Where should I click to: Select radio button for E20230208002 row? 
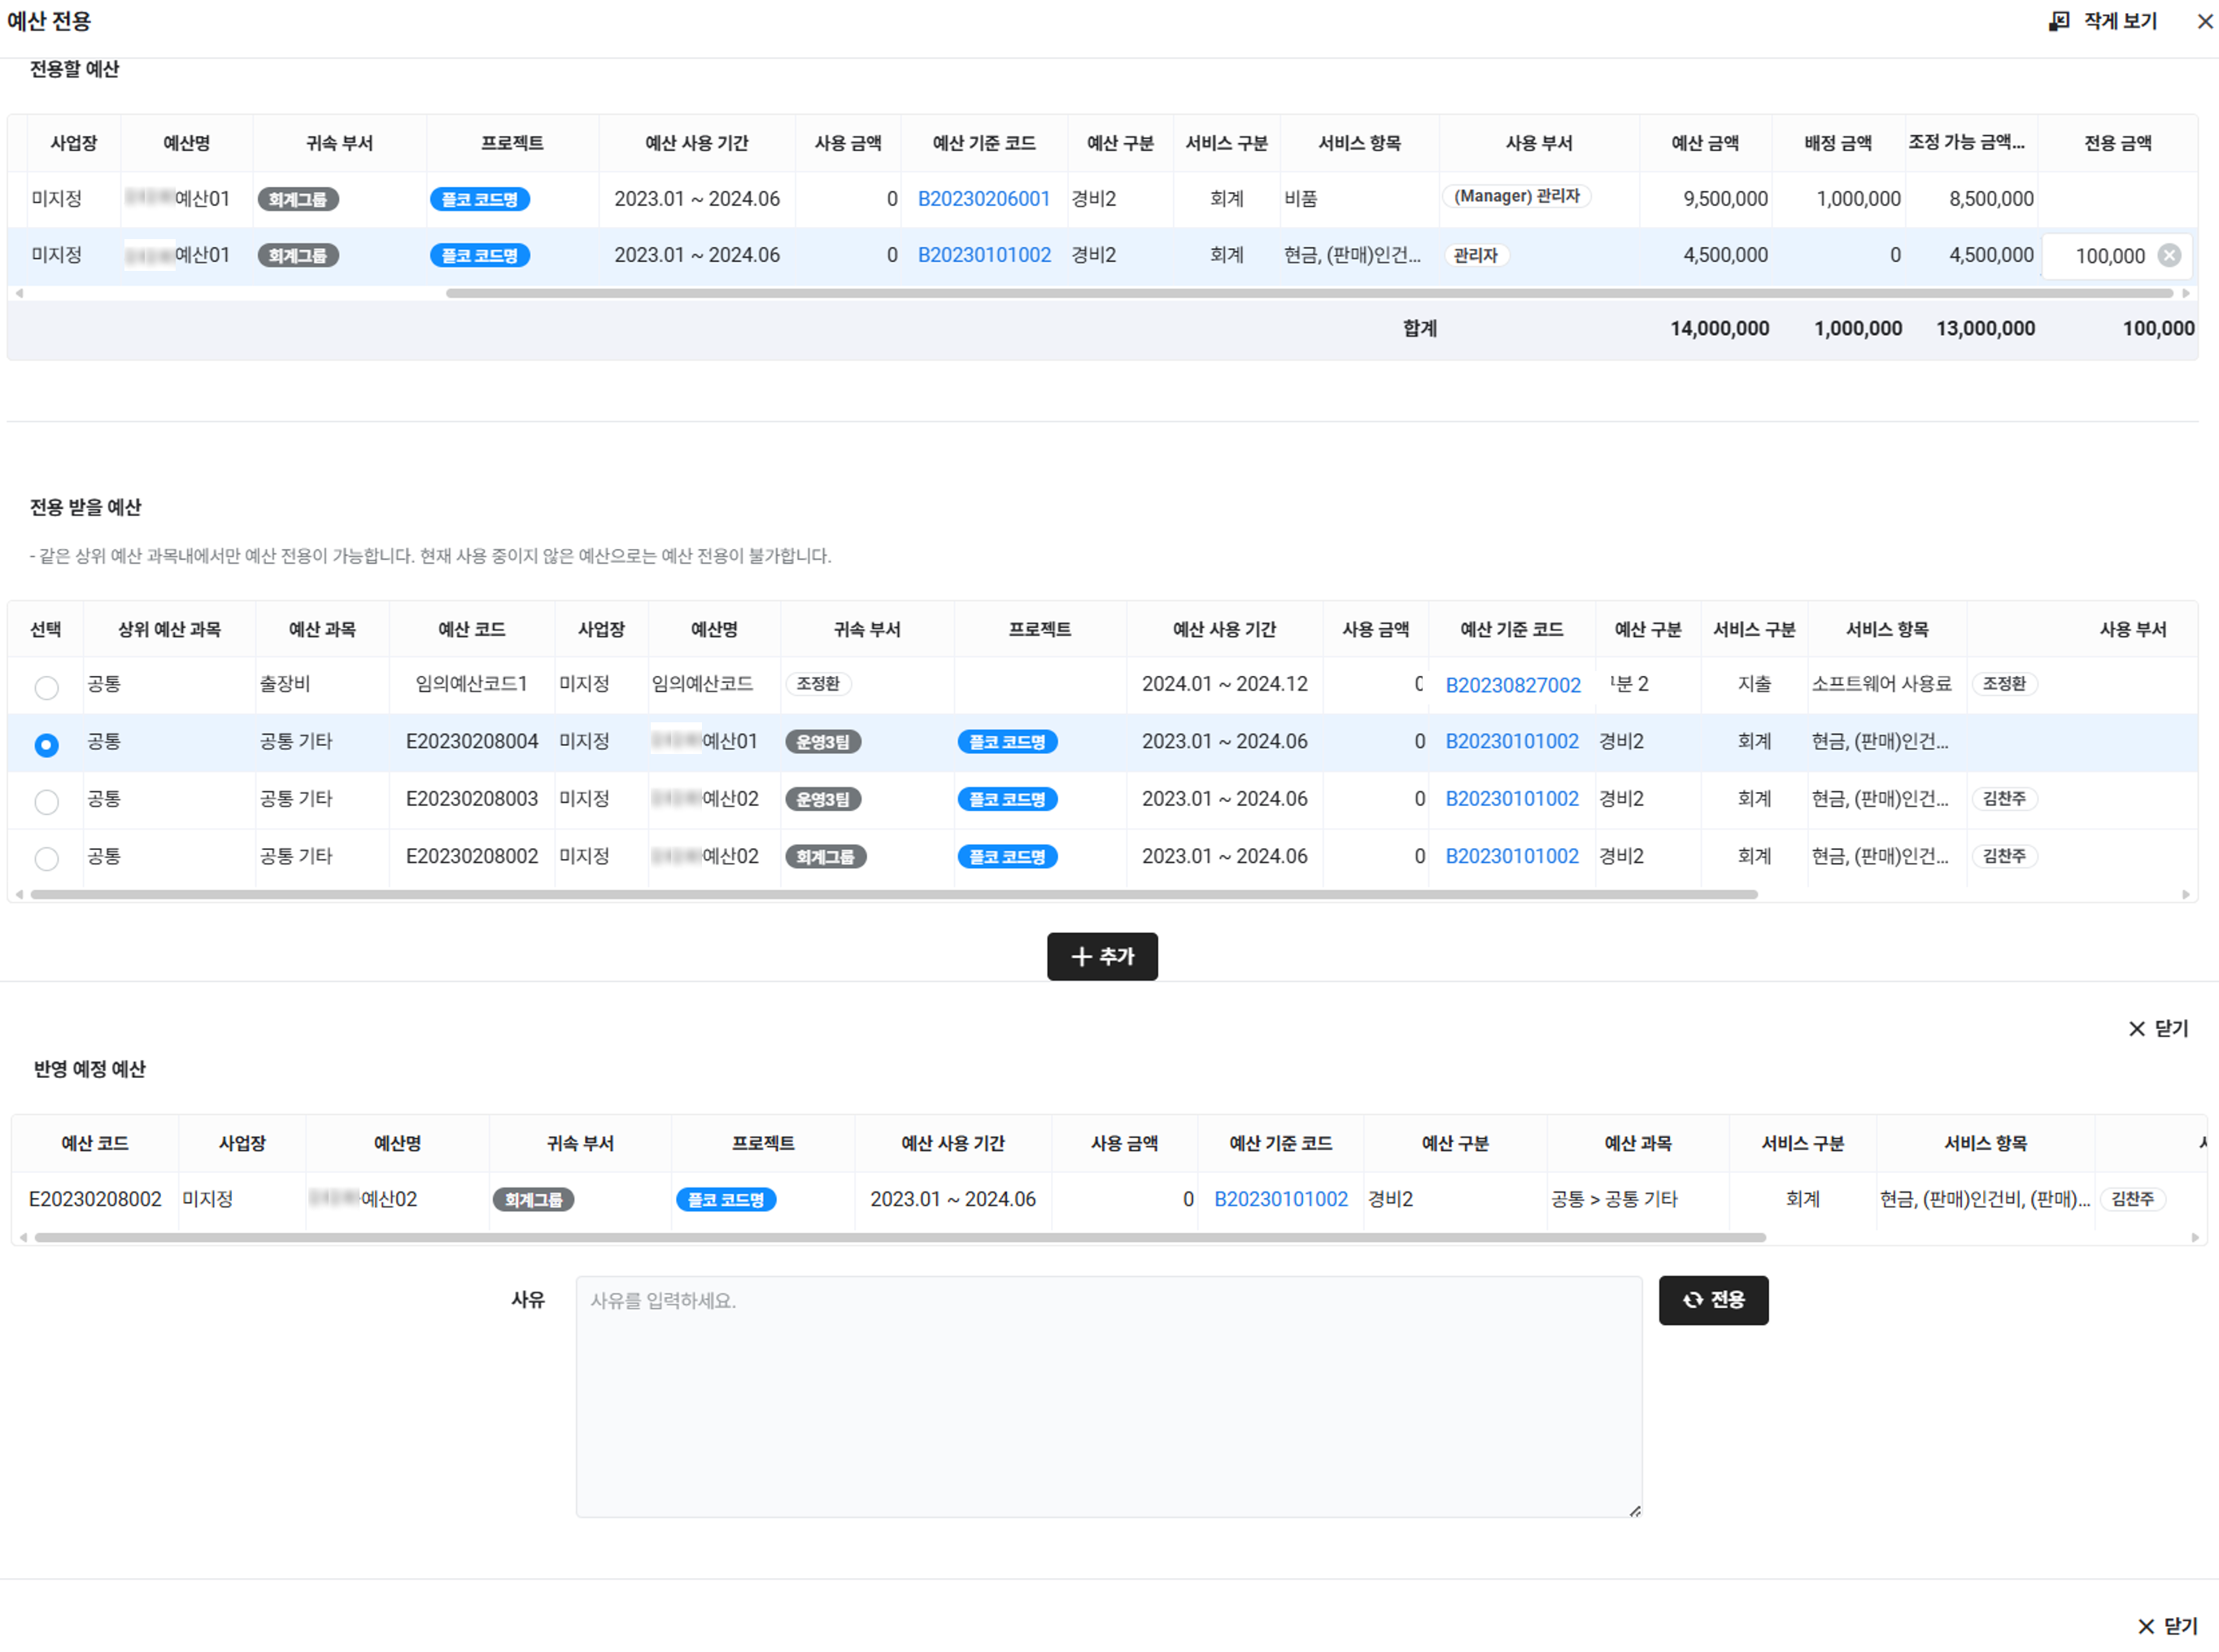point(46,858)
